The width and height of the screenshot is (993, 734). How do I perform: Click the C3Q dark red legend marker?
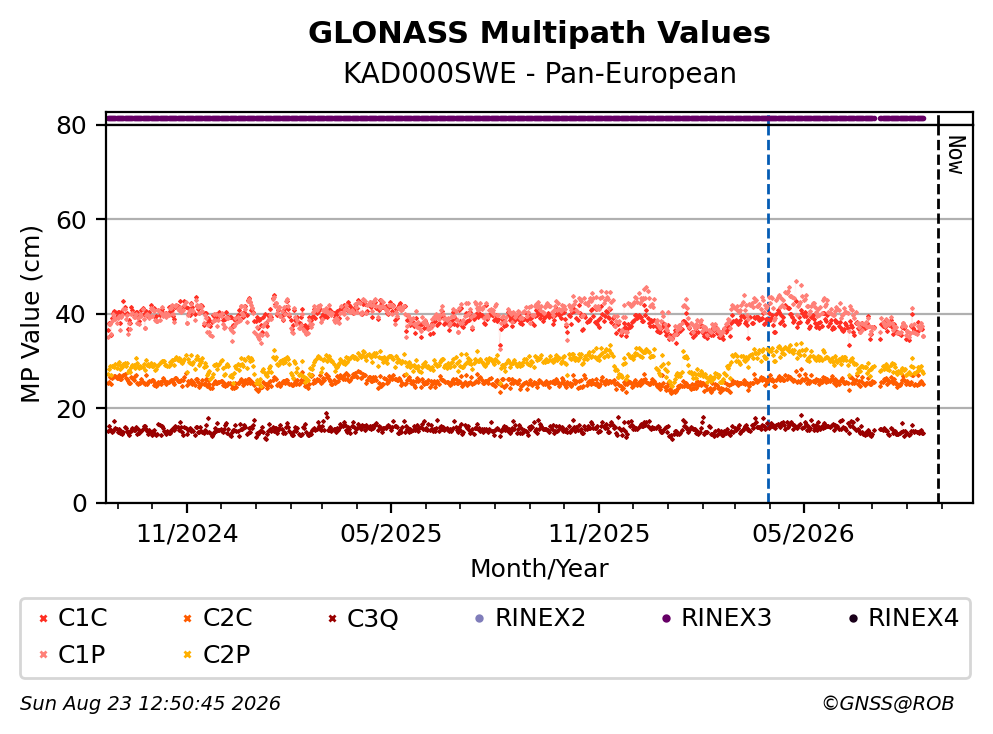(x=332, y=619)
